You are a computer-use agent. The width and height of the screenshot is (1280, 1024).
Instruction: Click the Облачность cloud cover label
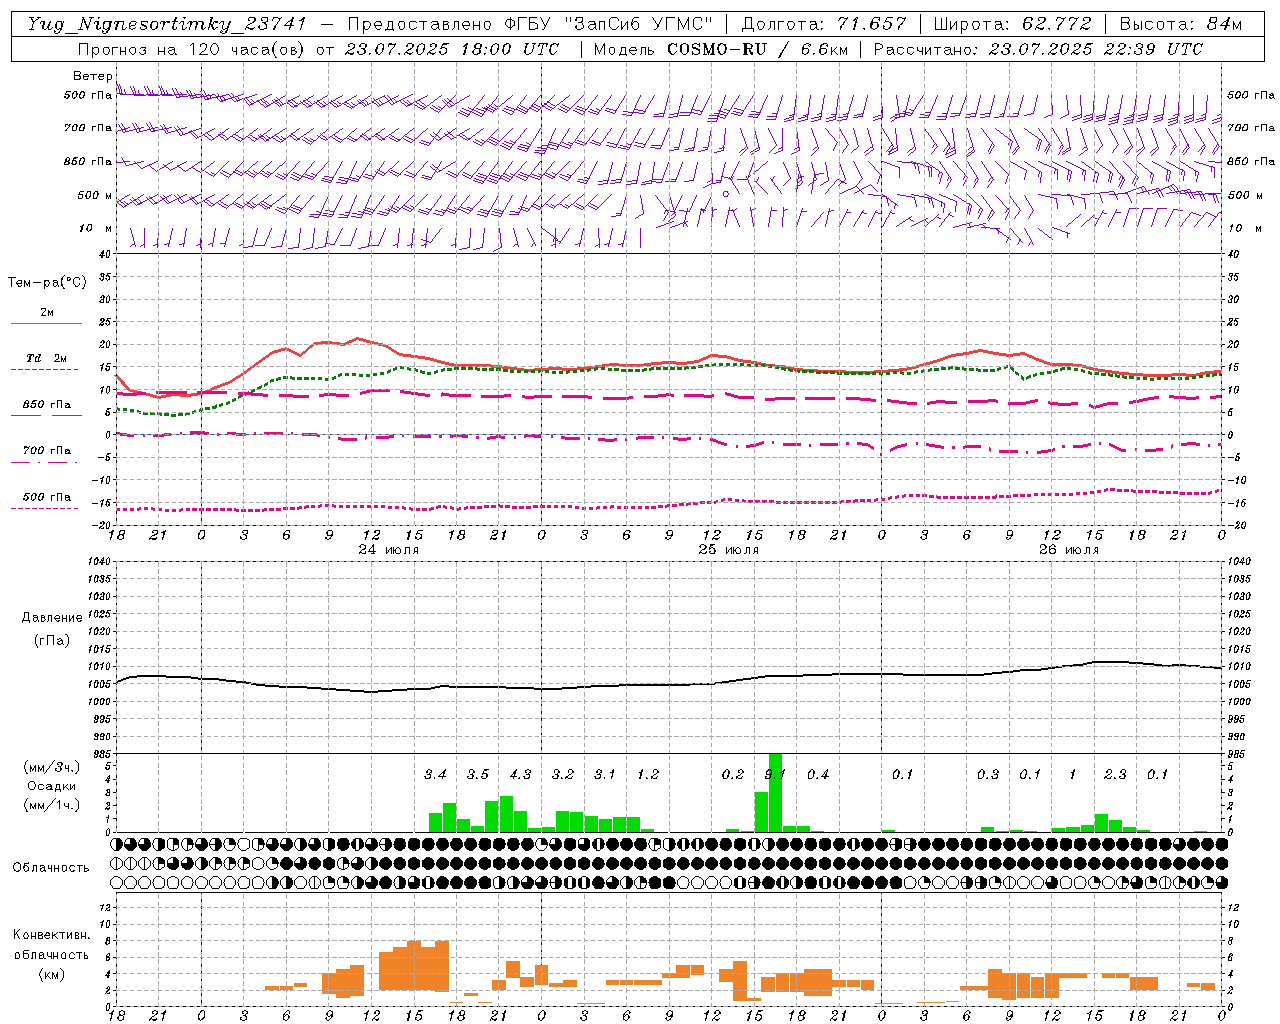click(x=51, y=867)
